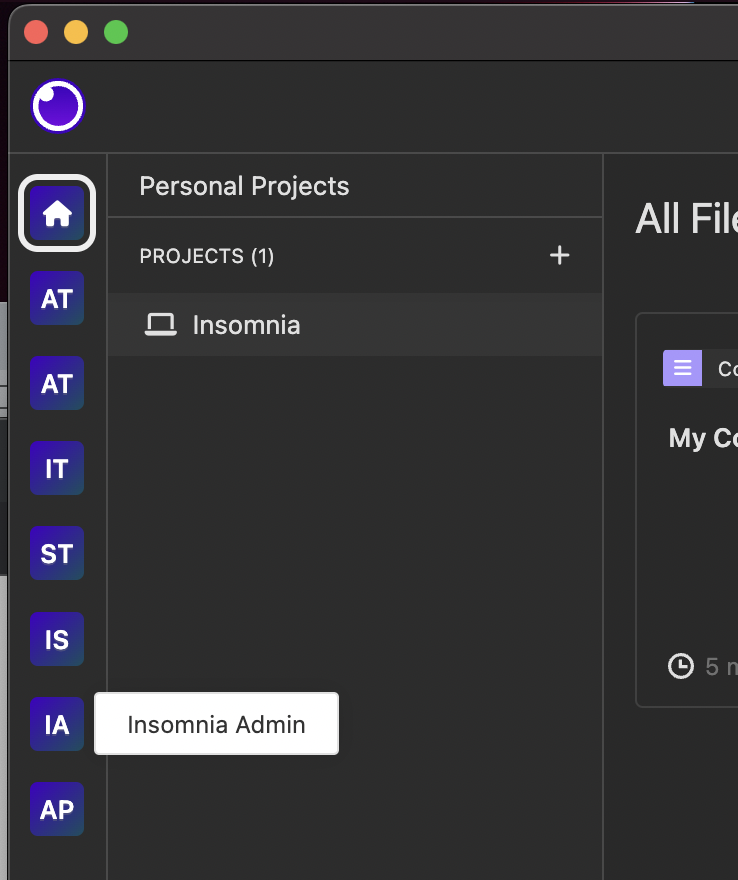738x880 pixels.
Task: Open the My Co… collection card
Action: click(687, 510)
